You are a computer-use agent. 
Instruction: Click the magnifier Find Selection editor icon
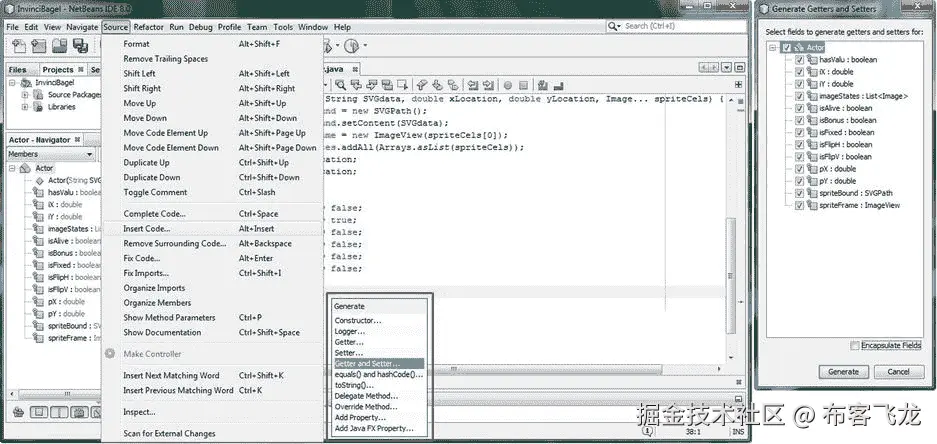(341, 85)
